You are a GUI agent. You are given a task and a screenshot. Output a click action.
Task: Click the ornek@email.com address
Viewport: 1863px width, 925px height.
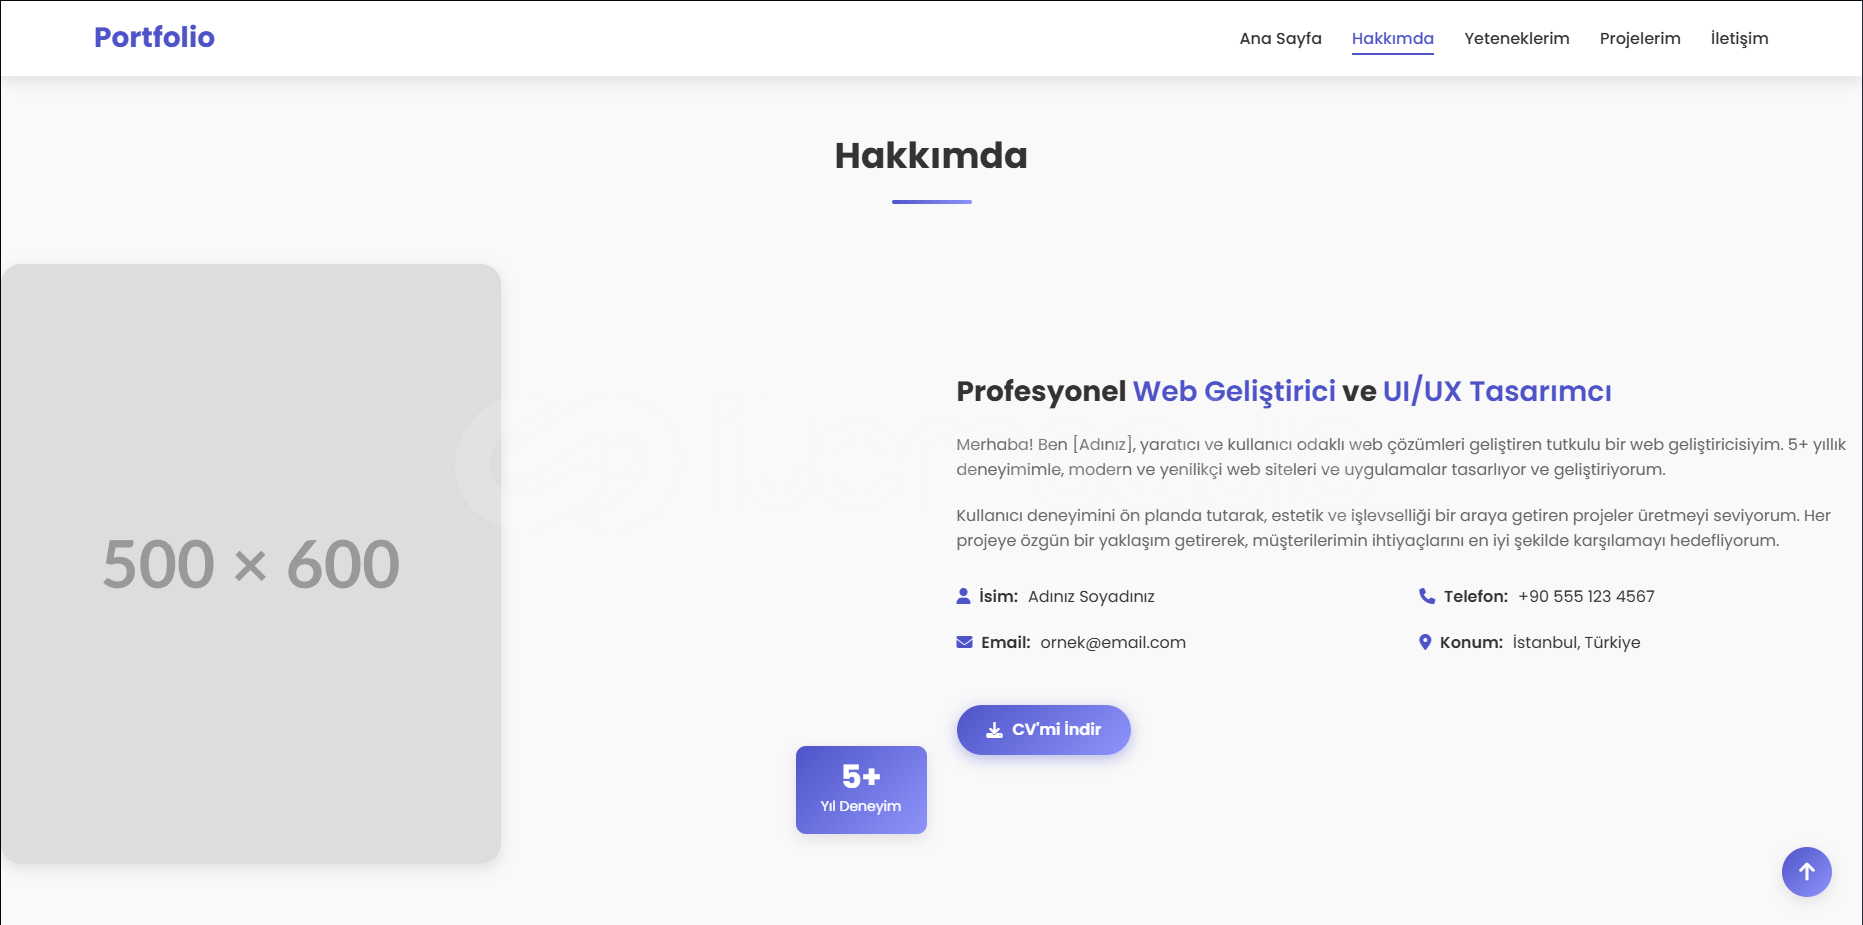[x=1113, y=642]
